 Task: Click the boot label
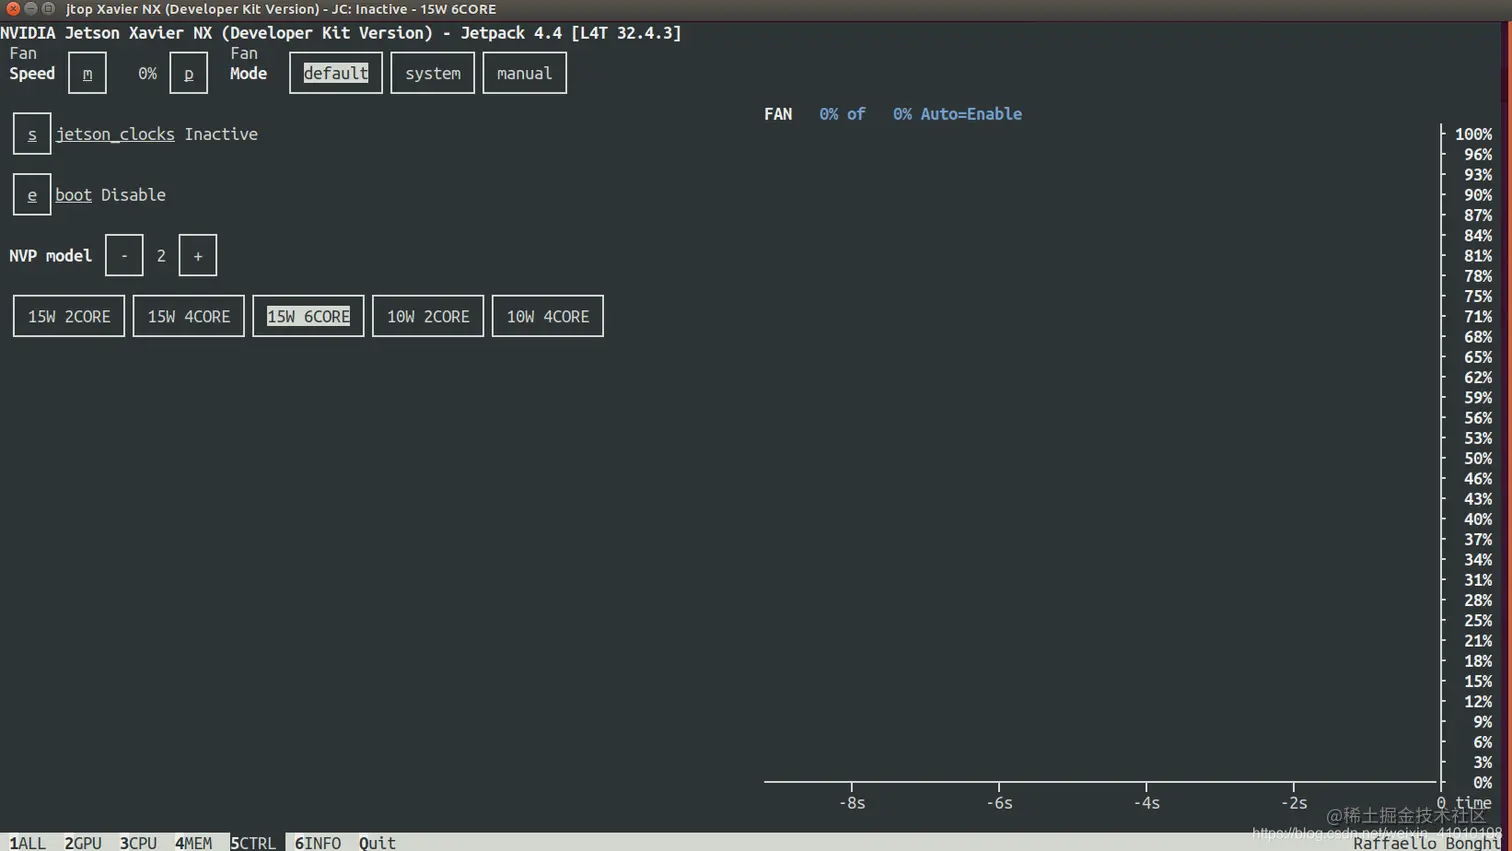point(73,195)
